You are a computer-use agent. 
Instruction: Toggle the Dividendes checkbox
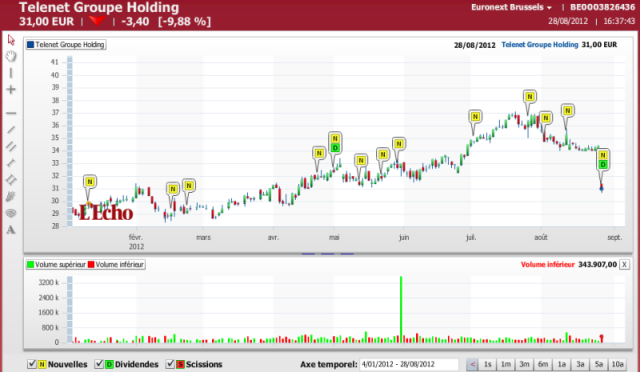(x=99, y=364)
